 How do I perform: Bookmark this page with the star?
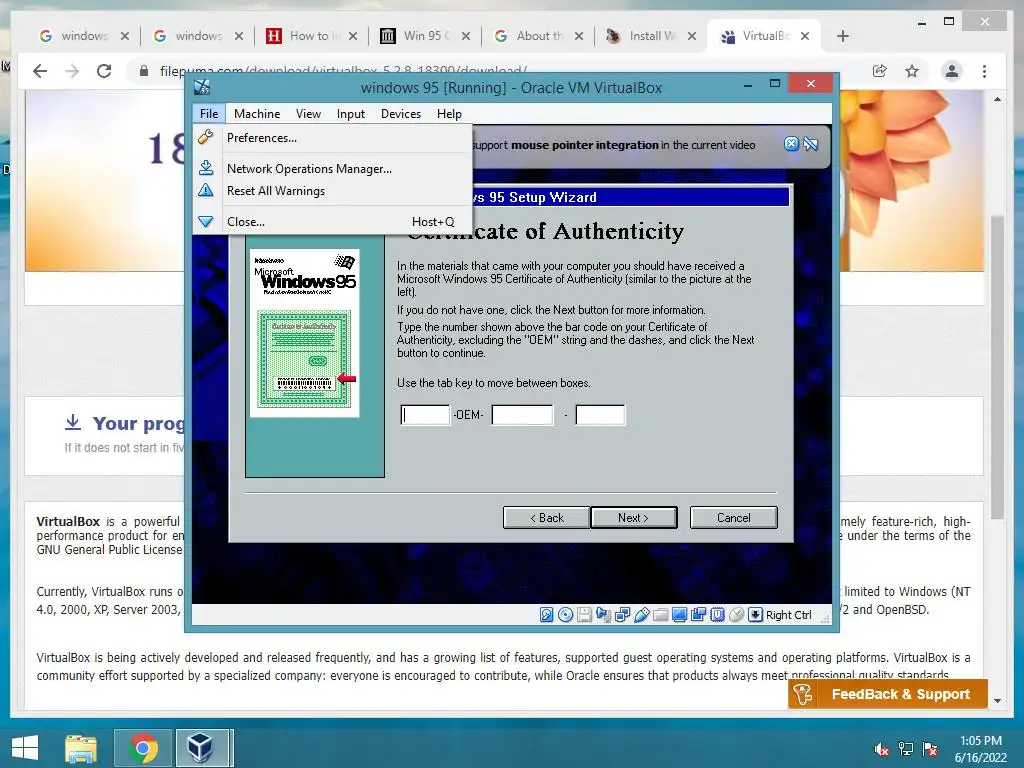point(912,71)
